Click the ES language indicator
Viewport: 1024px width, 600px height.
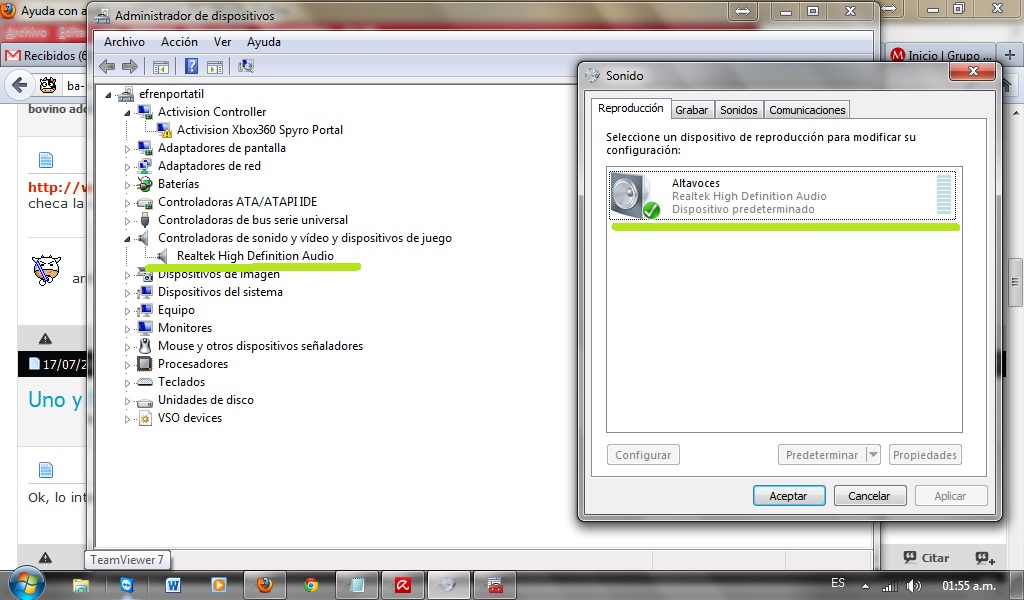point(838,583)
